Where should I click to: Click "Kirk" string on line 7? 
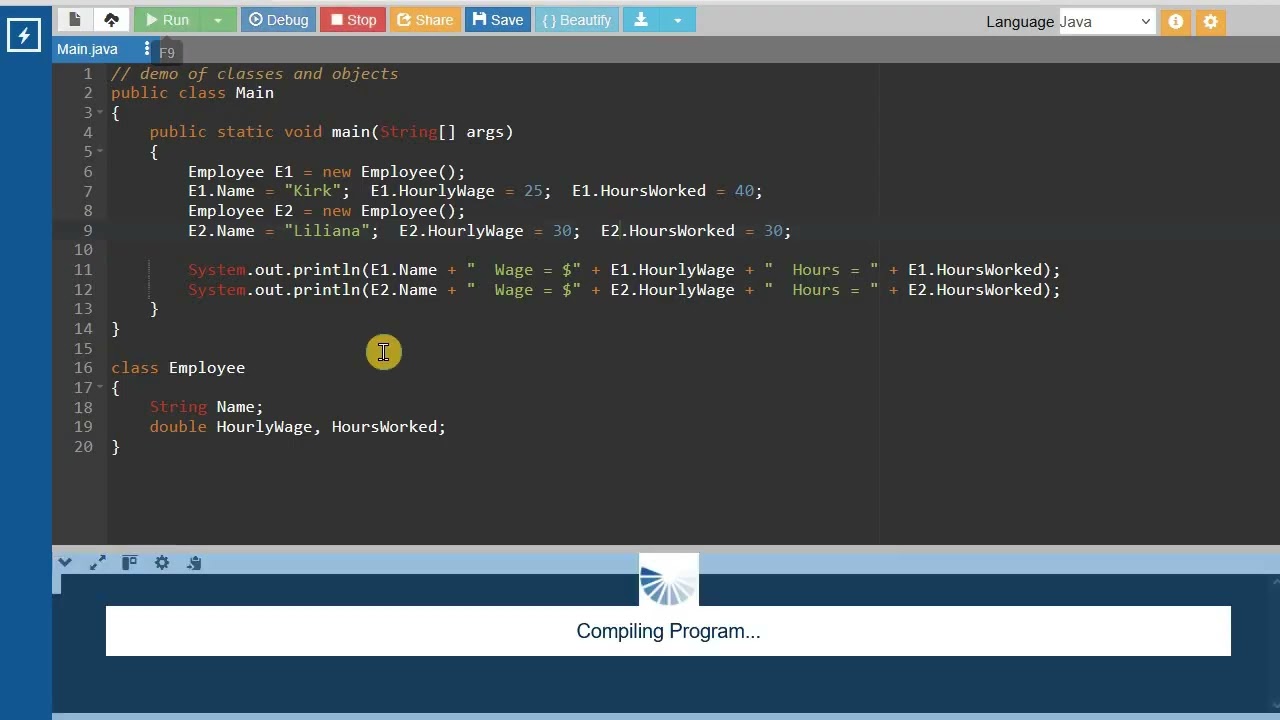tap(313, 191)
